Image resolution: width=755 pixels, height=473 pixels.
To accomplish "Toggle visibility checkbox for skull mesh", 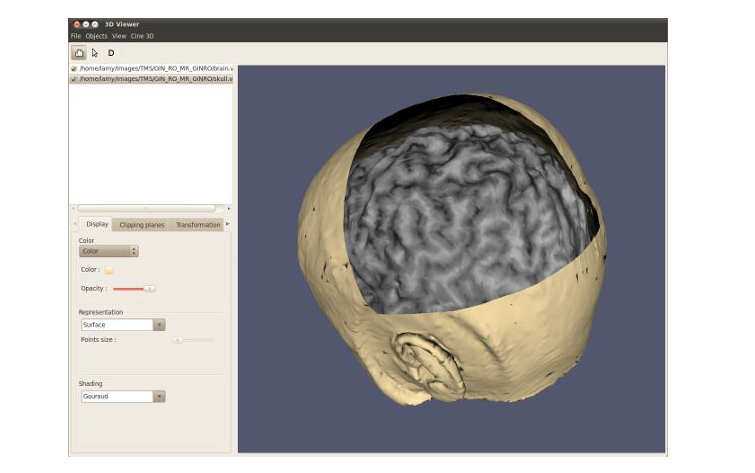I will tap(74, 78).
